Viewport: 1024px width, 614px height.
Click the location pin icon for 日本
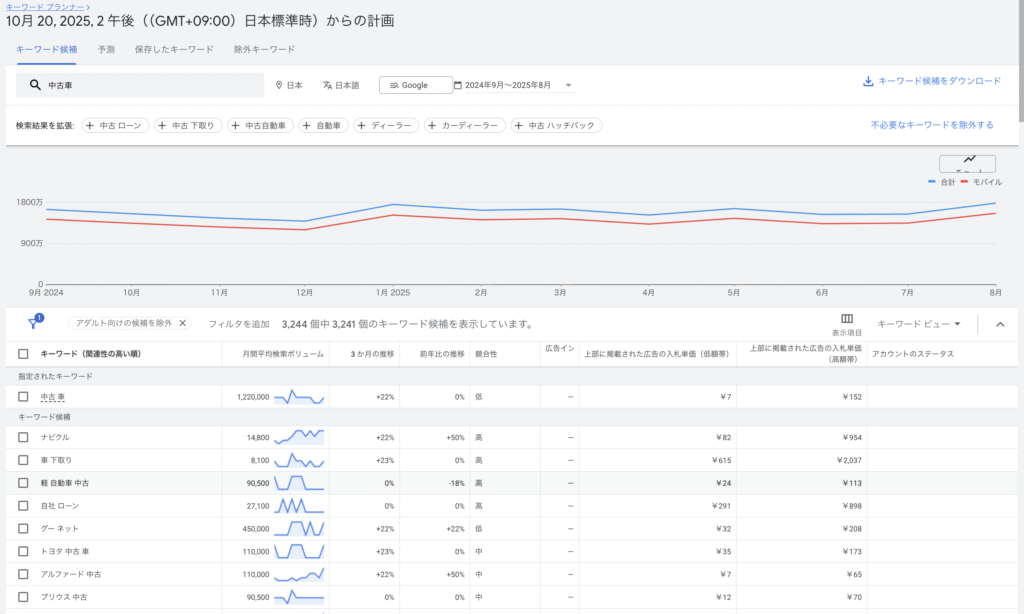[x=279, y=86]
